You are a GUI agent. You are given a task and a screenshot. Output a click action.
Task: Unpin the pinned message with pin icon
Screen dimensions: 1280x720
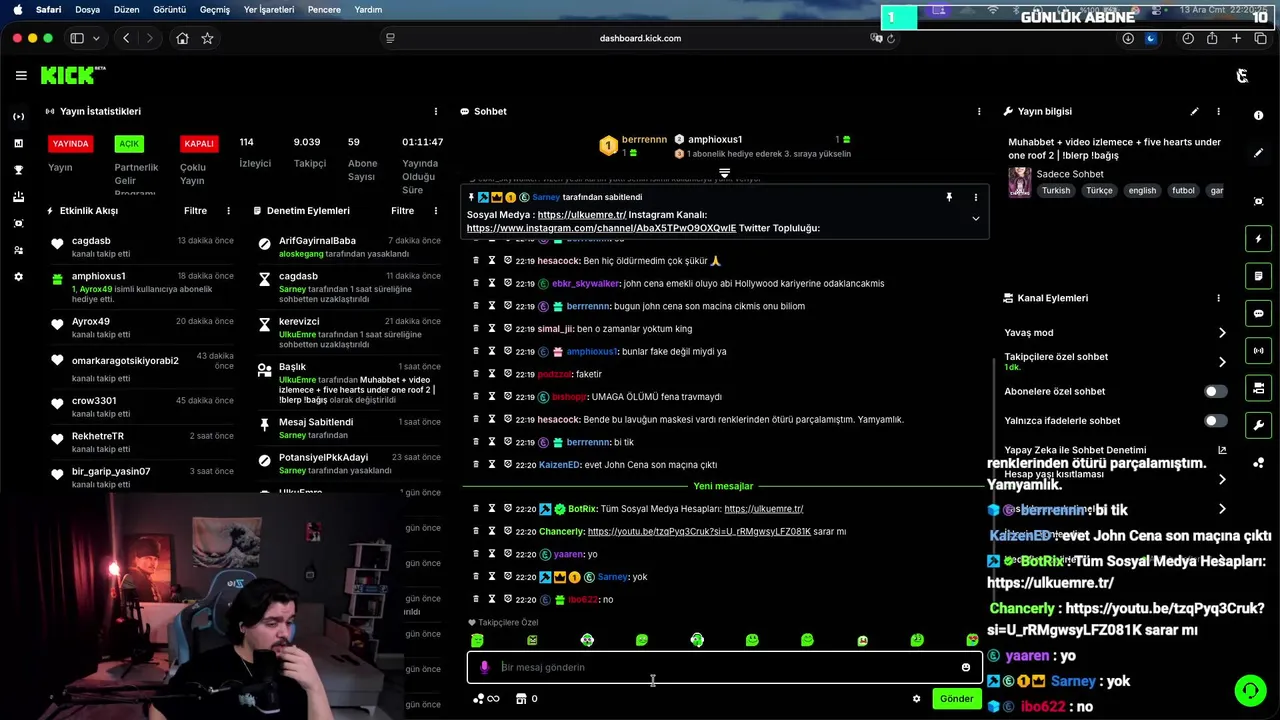pos(949,197)
